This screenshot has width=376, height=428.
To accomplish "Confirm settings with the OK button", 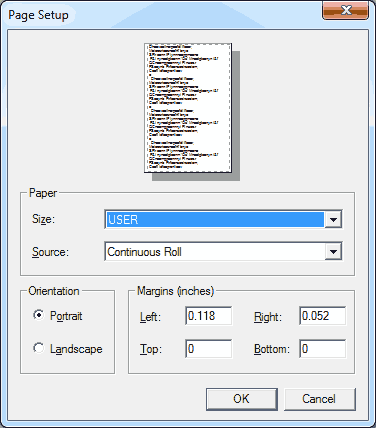I will click(242, 399).
